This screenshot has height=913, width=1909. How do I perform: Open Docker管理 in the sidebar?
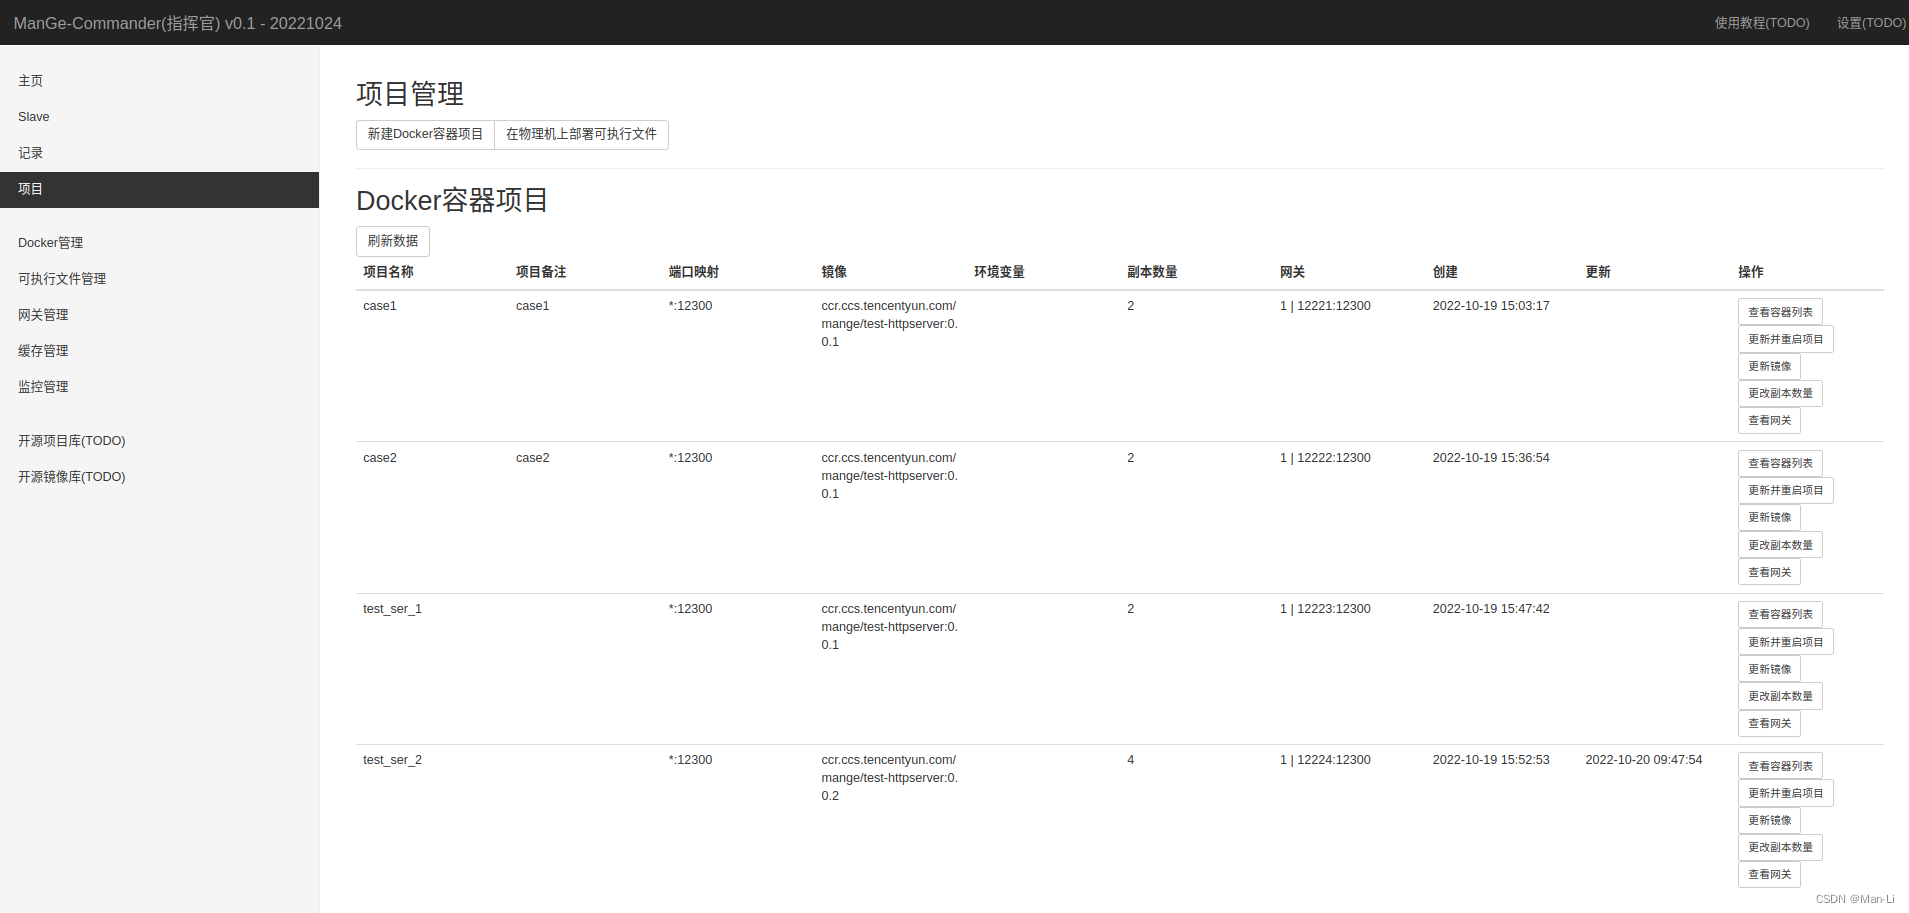(159, 243)
